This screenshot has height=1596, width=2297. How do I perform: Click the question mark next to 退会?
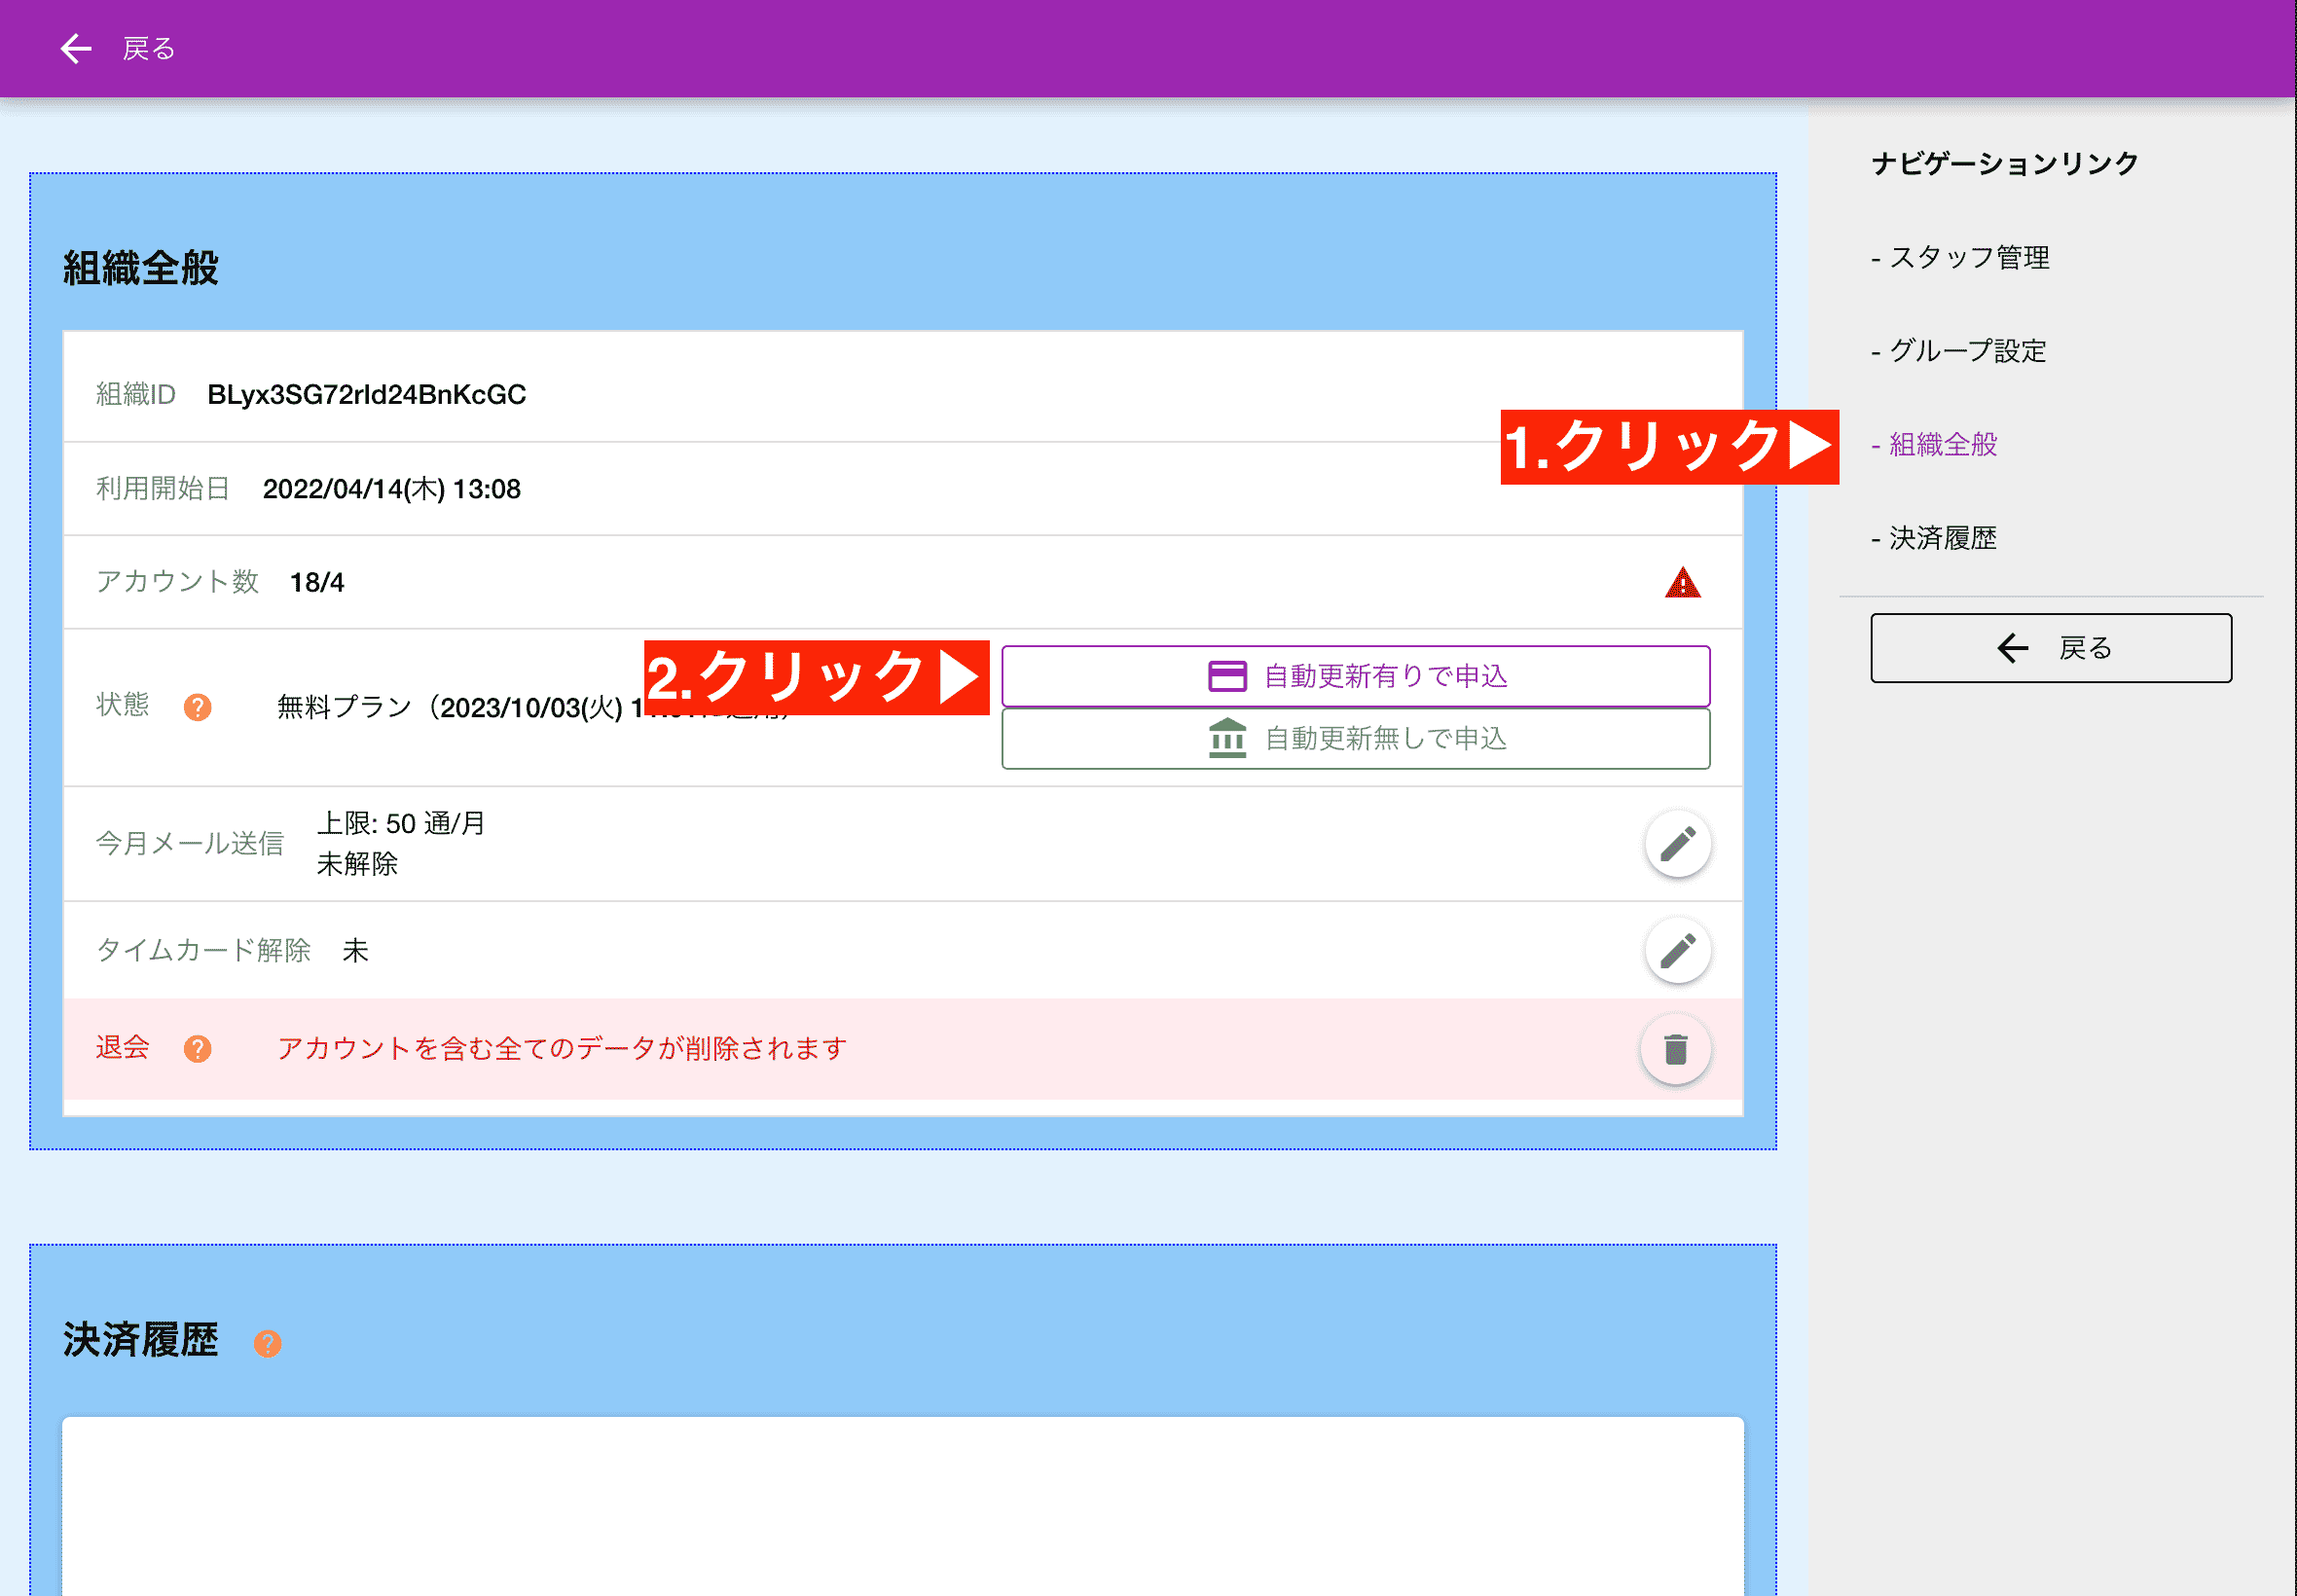click(199, 1049)
